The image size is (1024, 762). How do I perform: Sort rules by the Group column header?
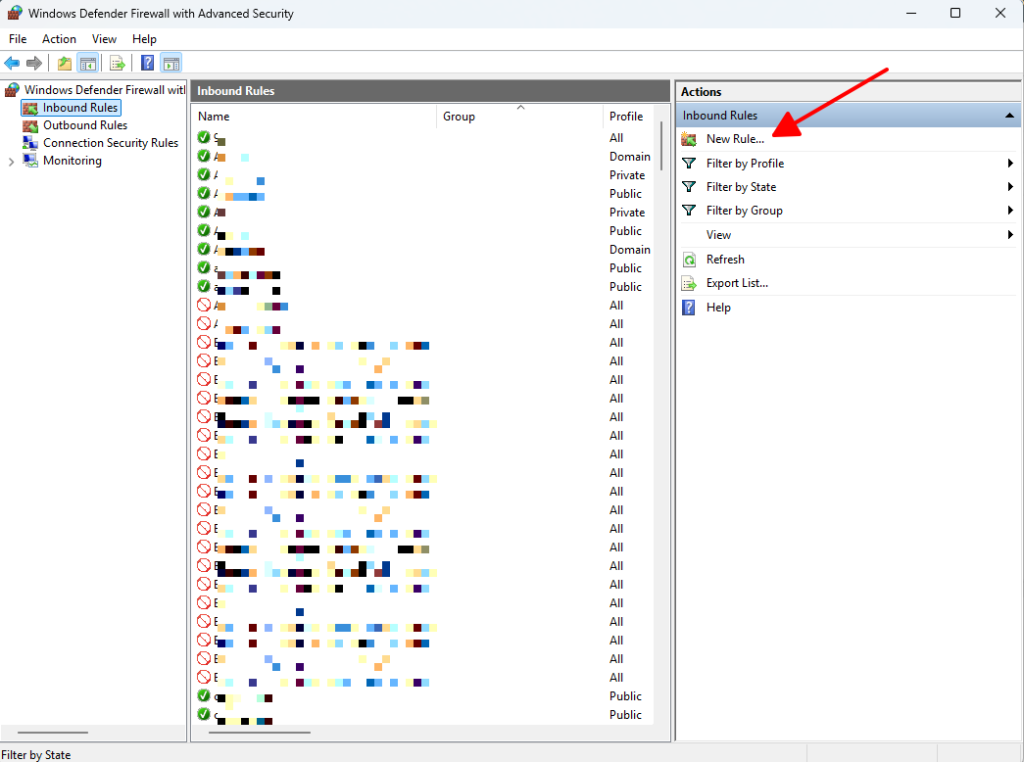coord(519,116)
